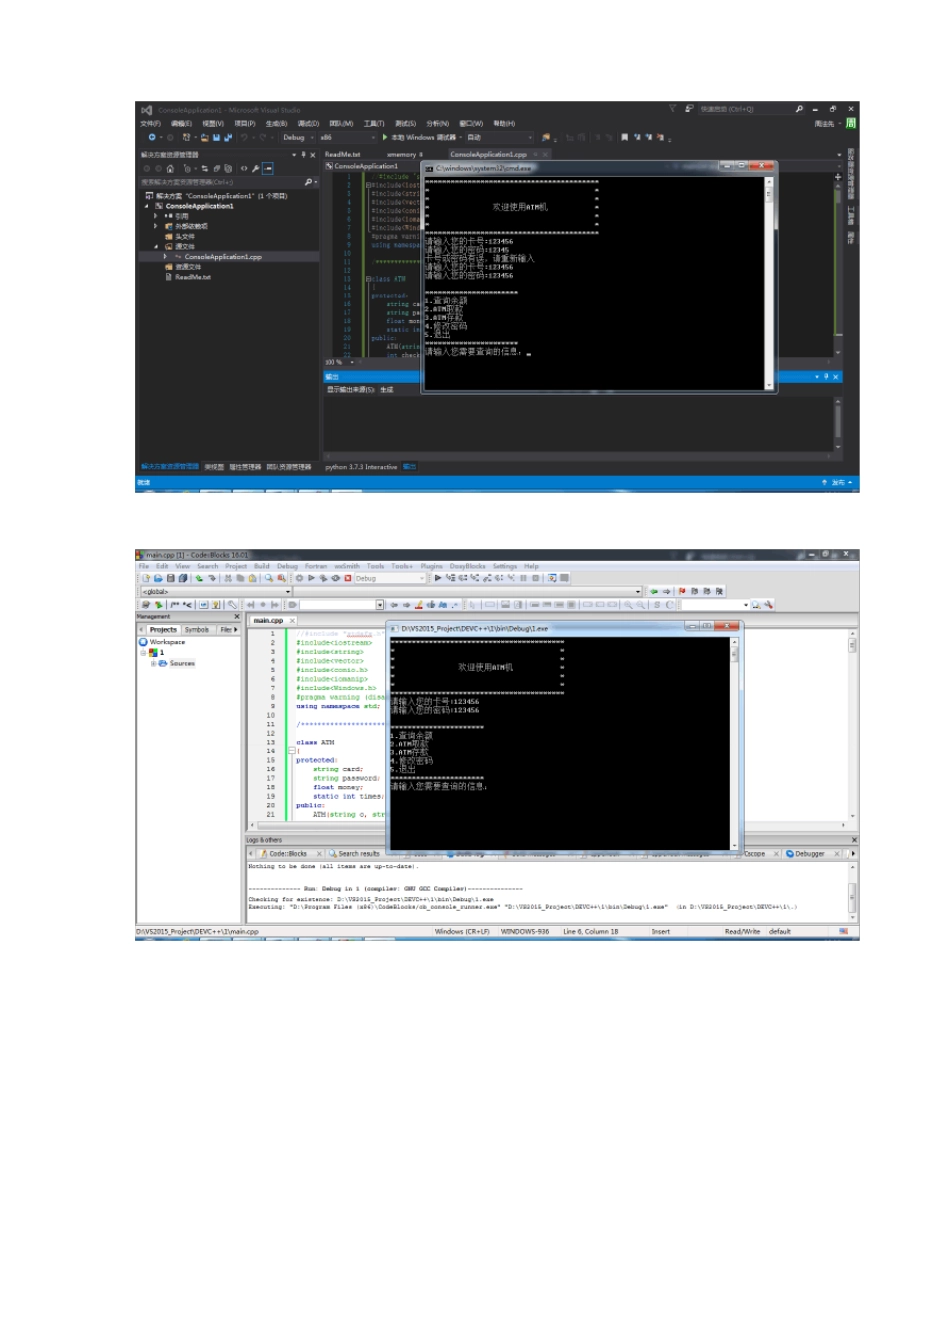Image resolution: width=950 pixels, height=1344 pixels.
Task: Switch to 类视图 bottom tab in Visual Studio
Action: pos(214,467)
